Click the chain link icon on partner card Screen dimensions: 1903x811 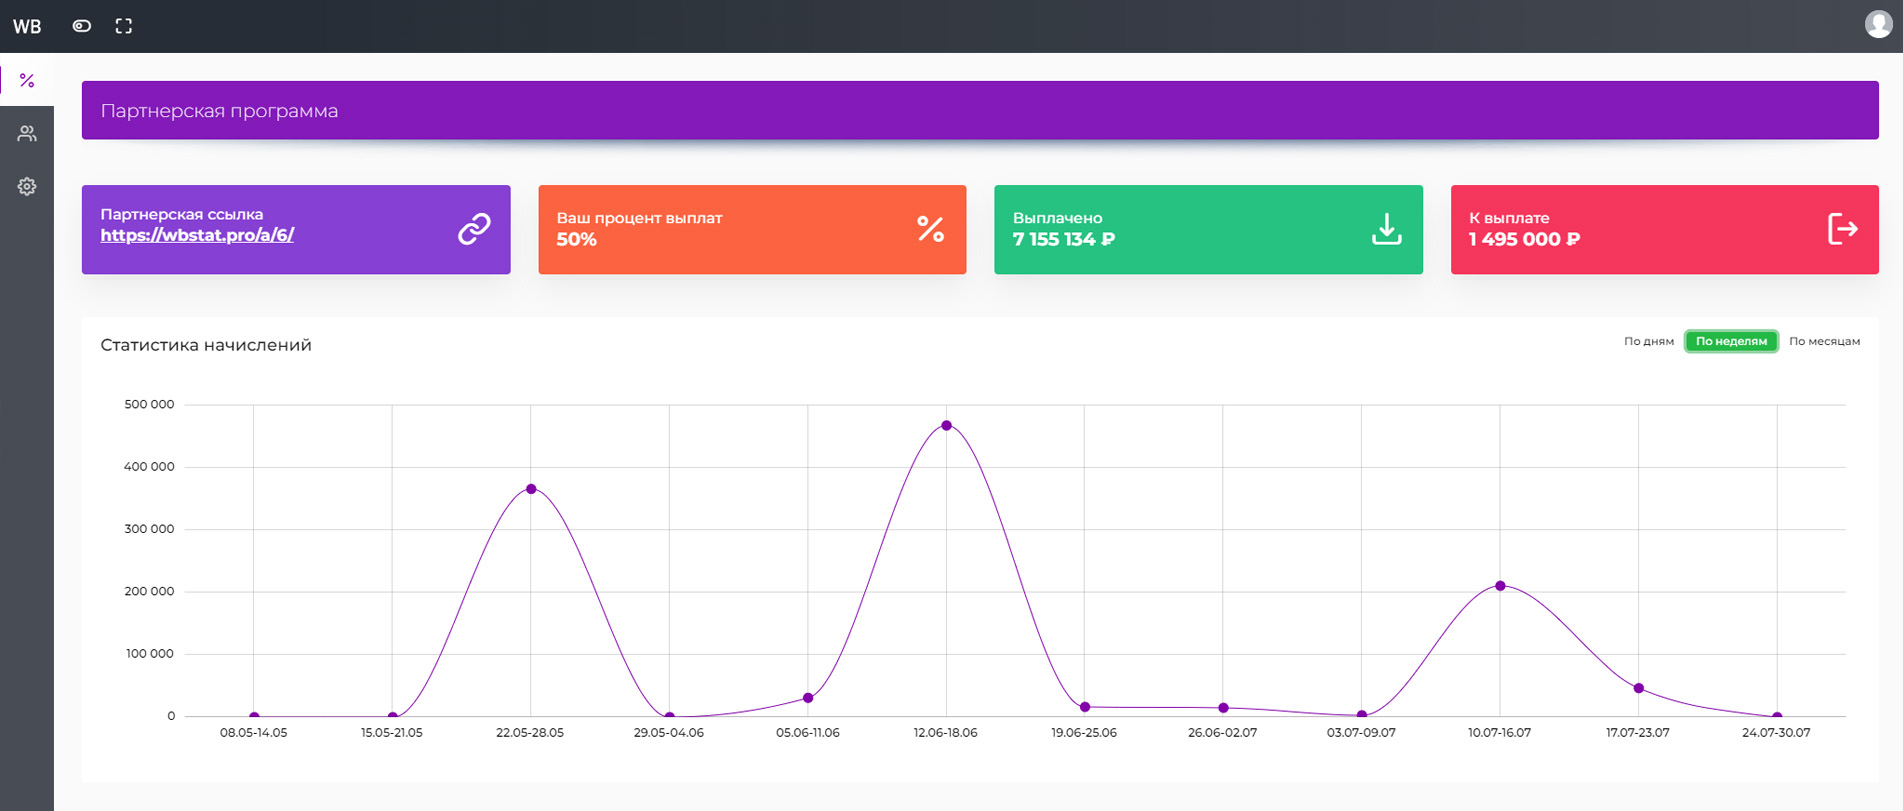tap(474, 229)
